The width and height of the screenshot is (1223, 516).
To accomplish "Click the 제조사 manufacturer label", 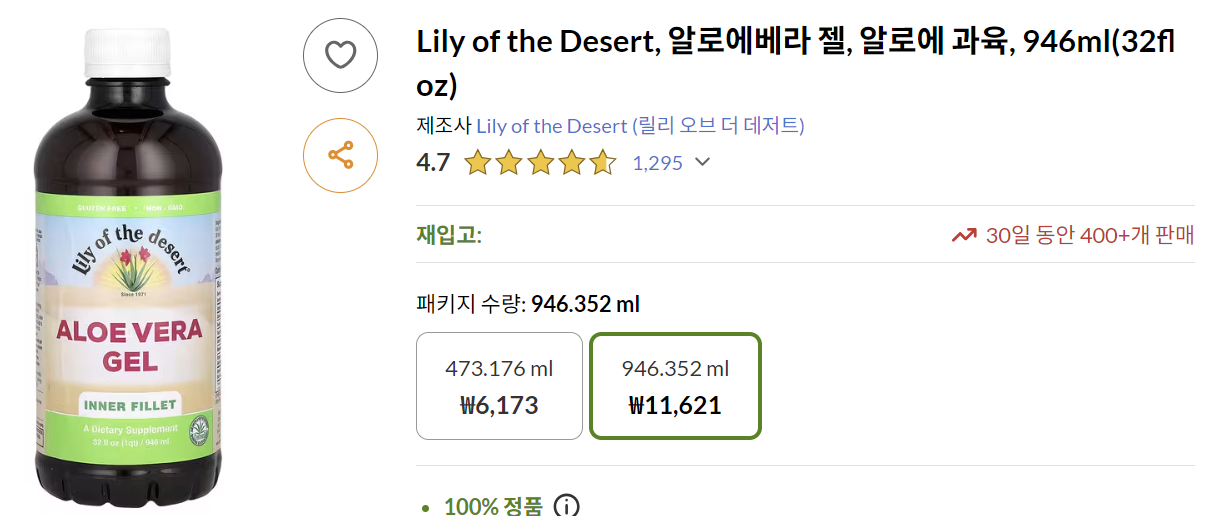I will 443,126.
